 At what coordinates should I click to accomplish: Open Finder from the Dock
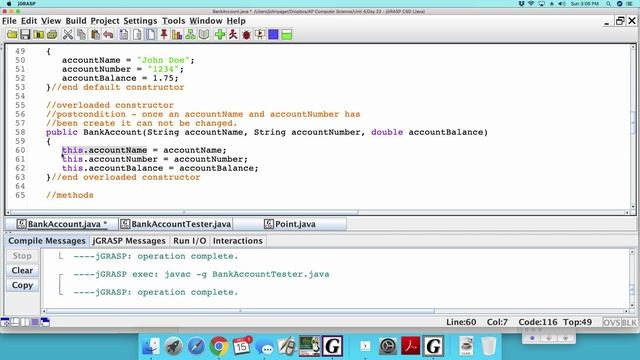click(x=151, y=347)
